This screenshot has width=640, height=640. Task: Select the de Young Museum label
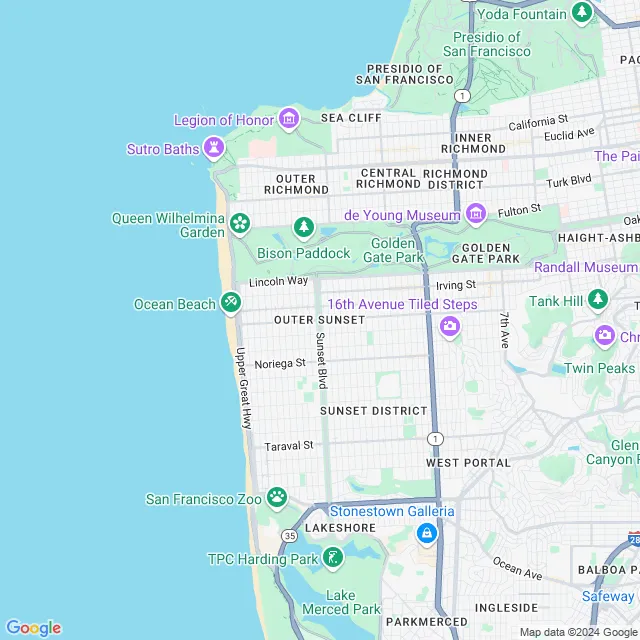tap(402, 215)
